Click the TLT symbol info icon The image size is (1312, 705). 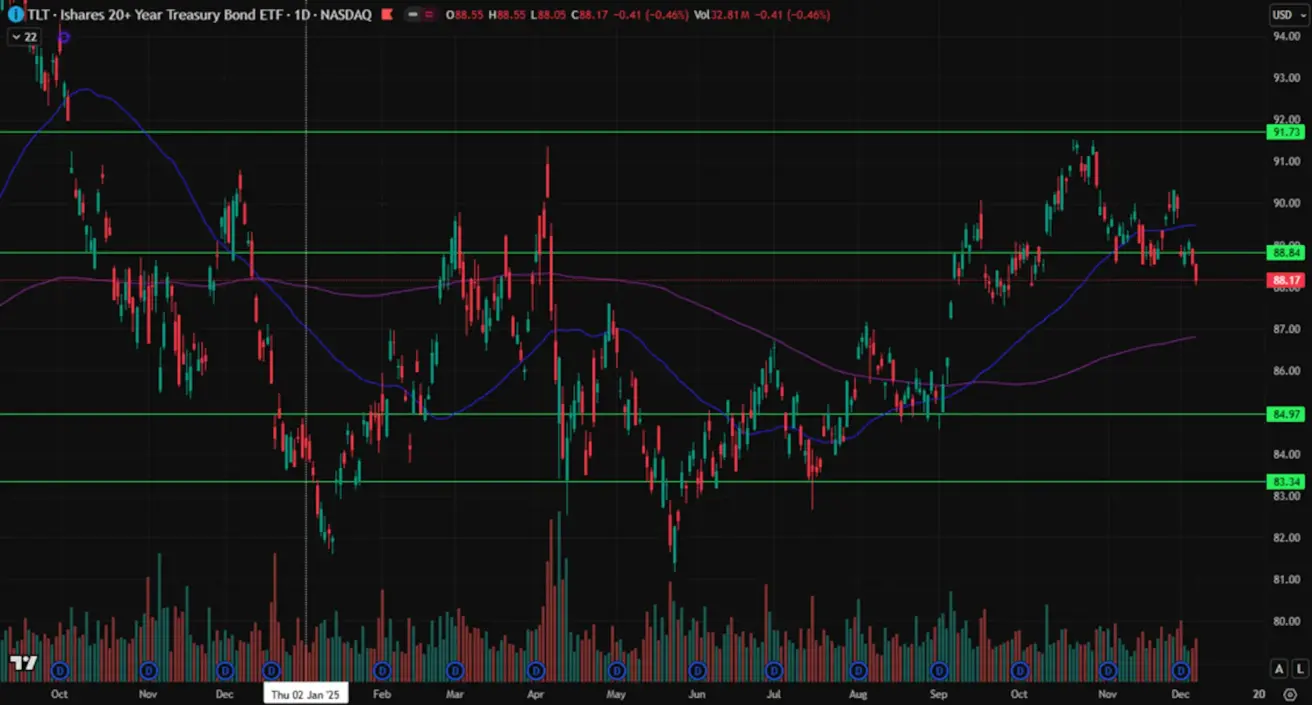pos(15,16)
